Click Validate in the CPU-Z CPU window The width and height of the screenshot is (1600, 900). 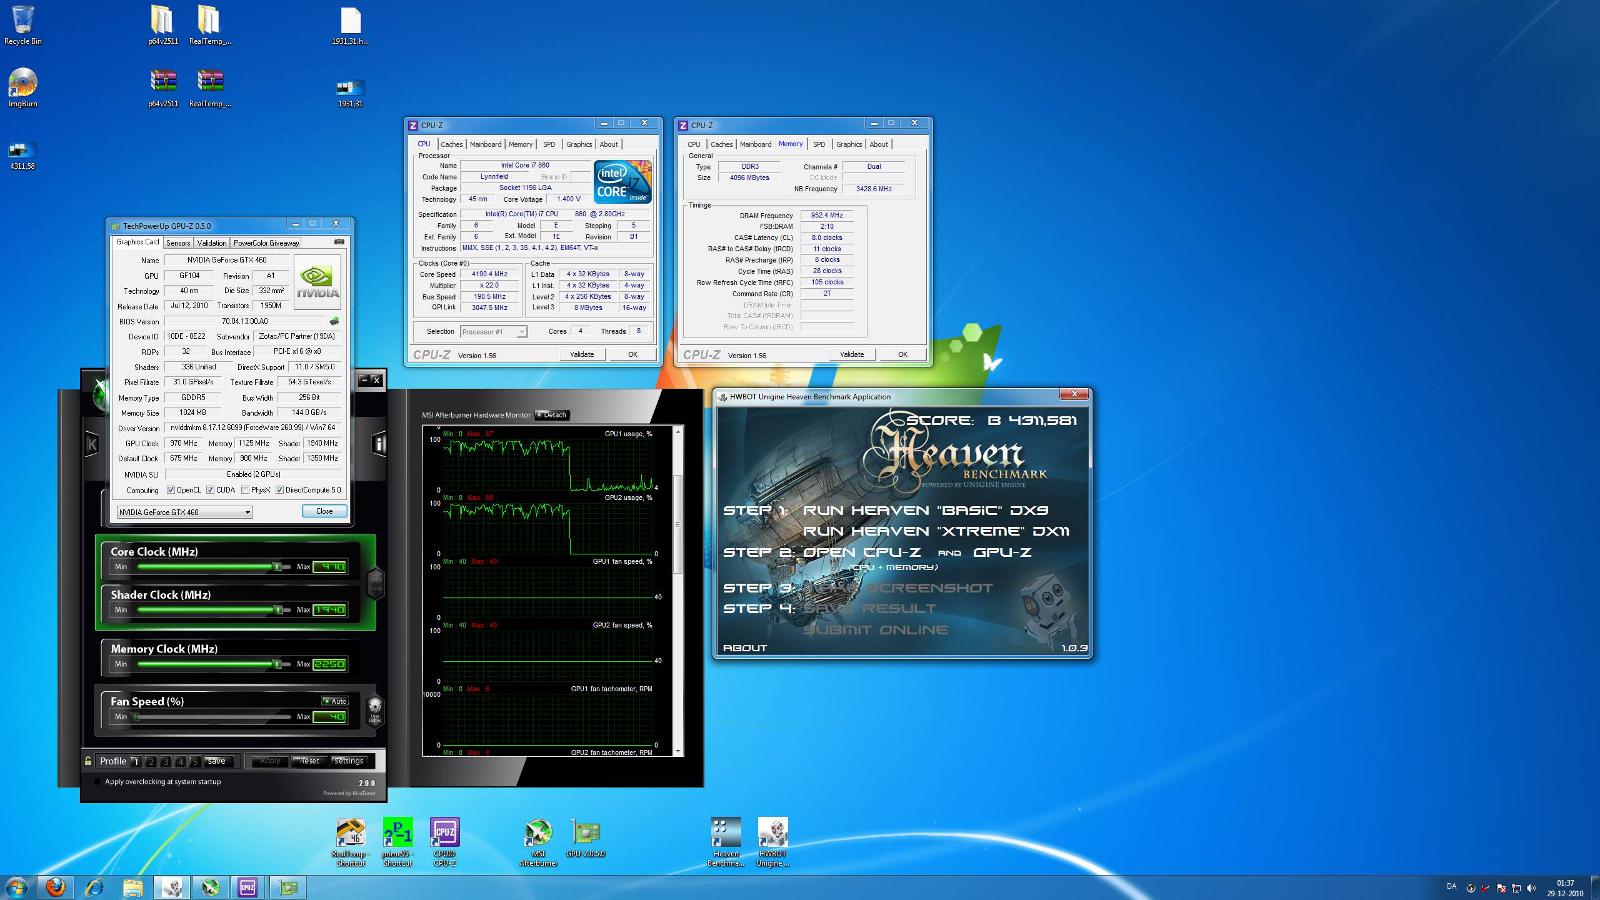click(x=582, y=354)
